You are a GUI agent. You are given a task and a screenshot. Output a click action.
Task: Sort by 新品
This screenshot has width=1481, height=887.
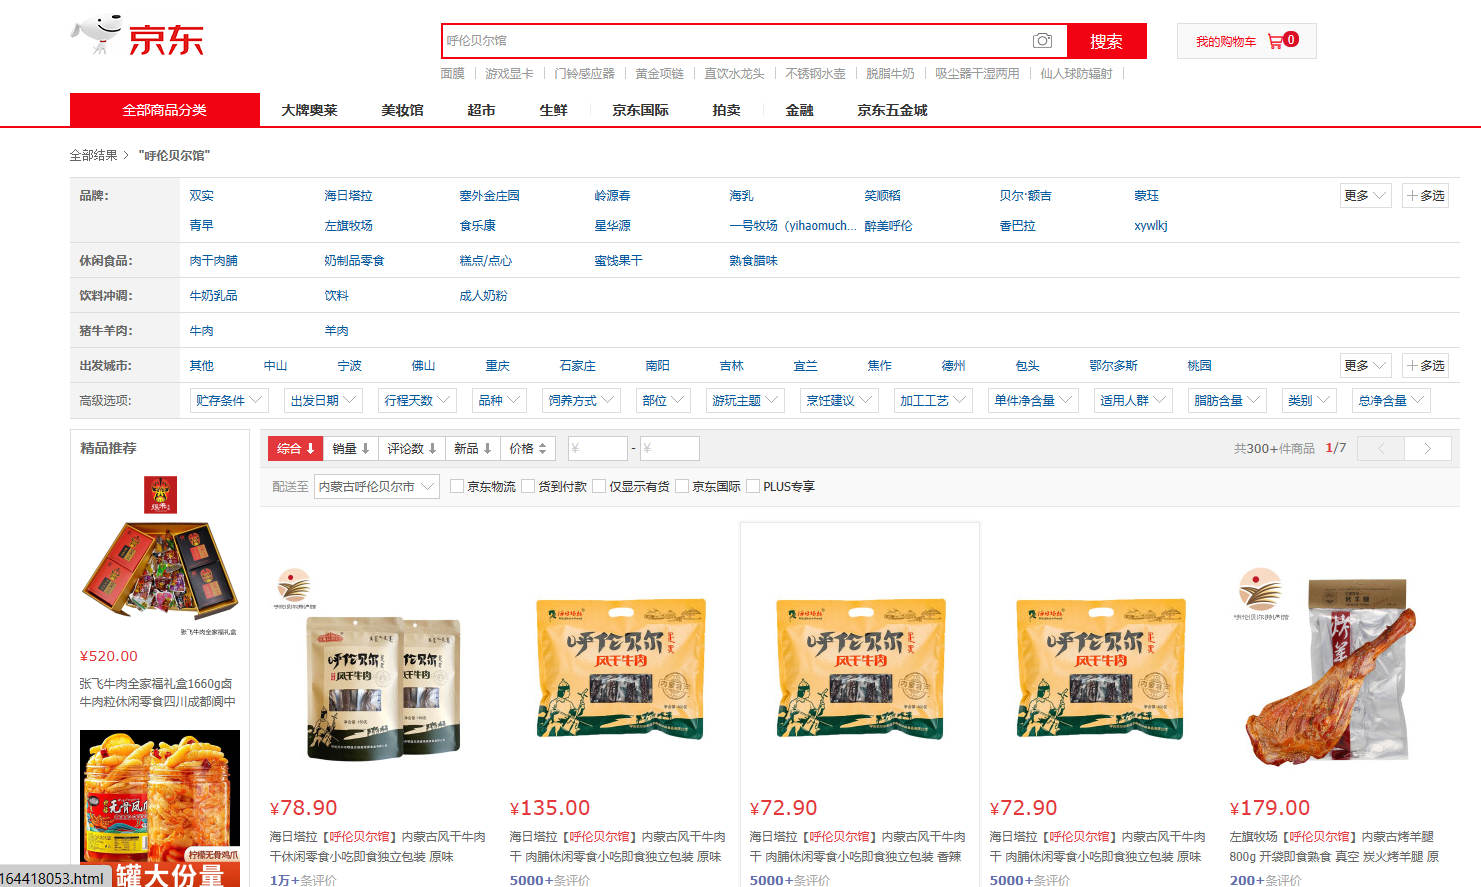[x=473, y=449]
